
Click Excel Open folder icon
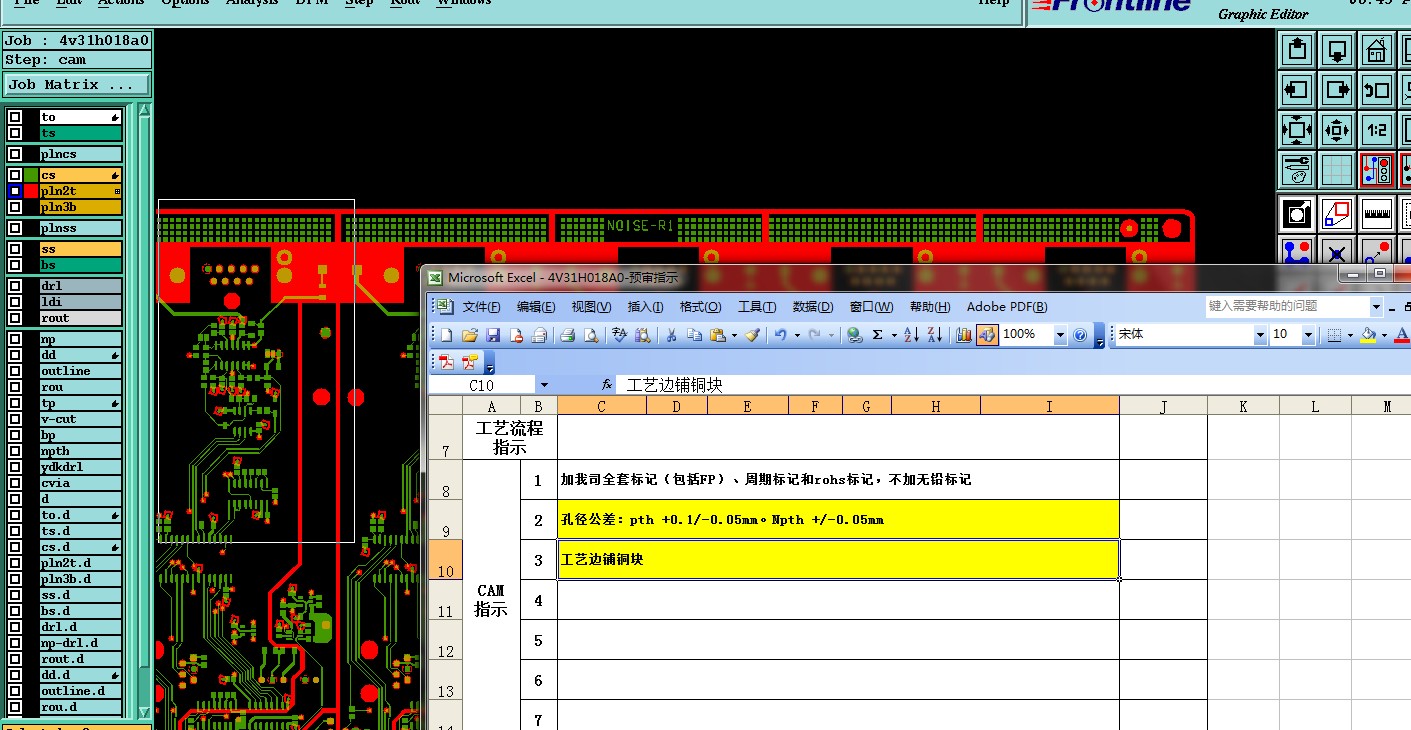pyautogui.click(x=470, y=335)
